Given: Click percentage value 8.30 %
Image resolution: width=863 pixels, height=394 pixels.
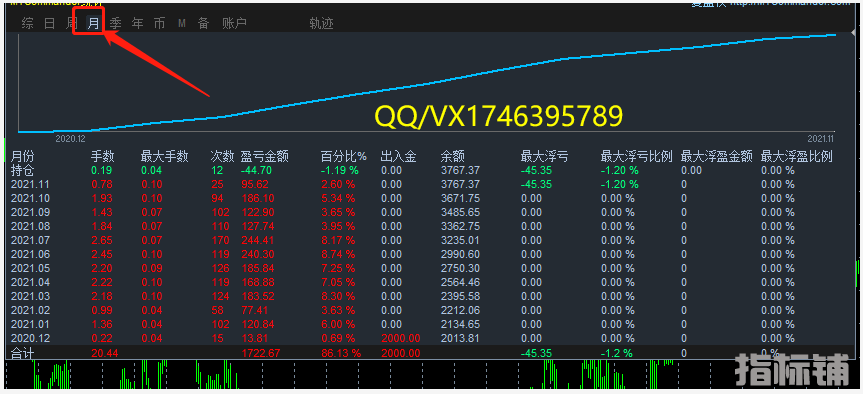Looking at the screenshot, I should click(x=338, y=296).
